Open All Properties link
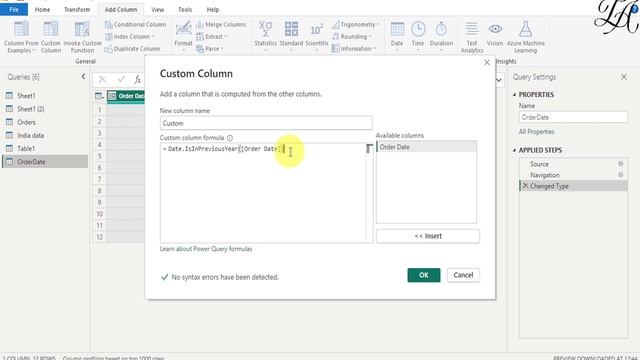The width and height of the screenshot is (640, 360). (536, 132)
